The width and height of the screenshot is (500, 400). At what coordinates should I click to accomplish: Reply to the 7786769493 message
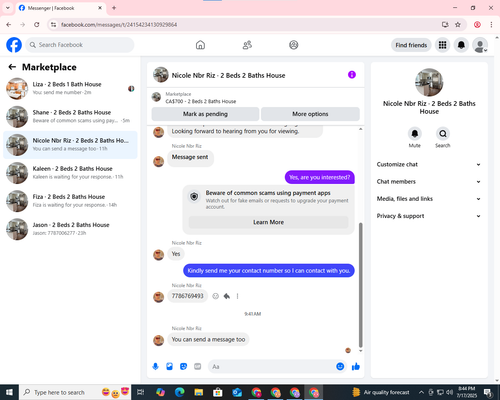click(x=227, y=296)
